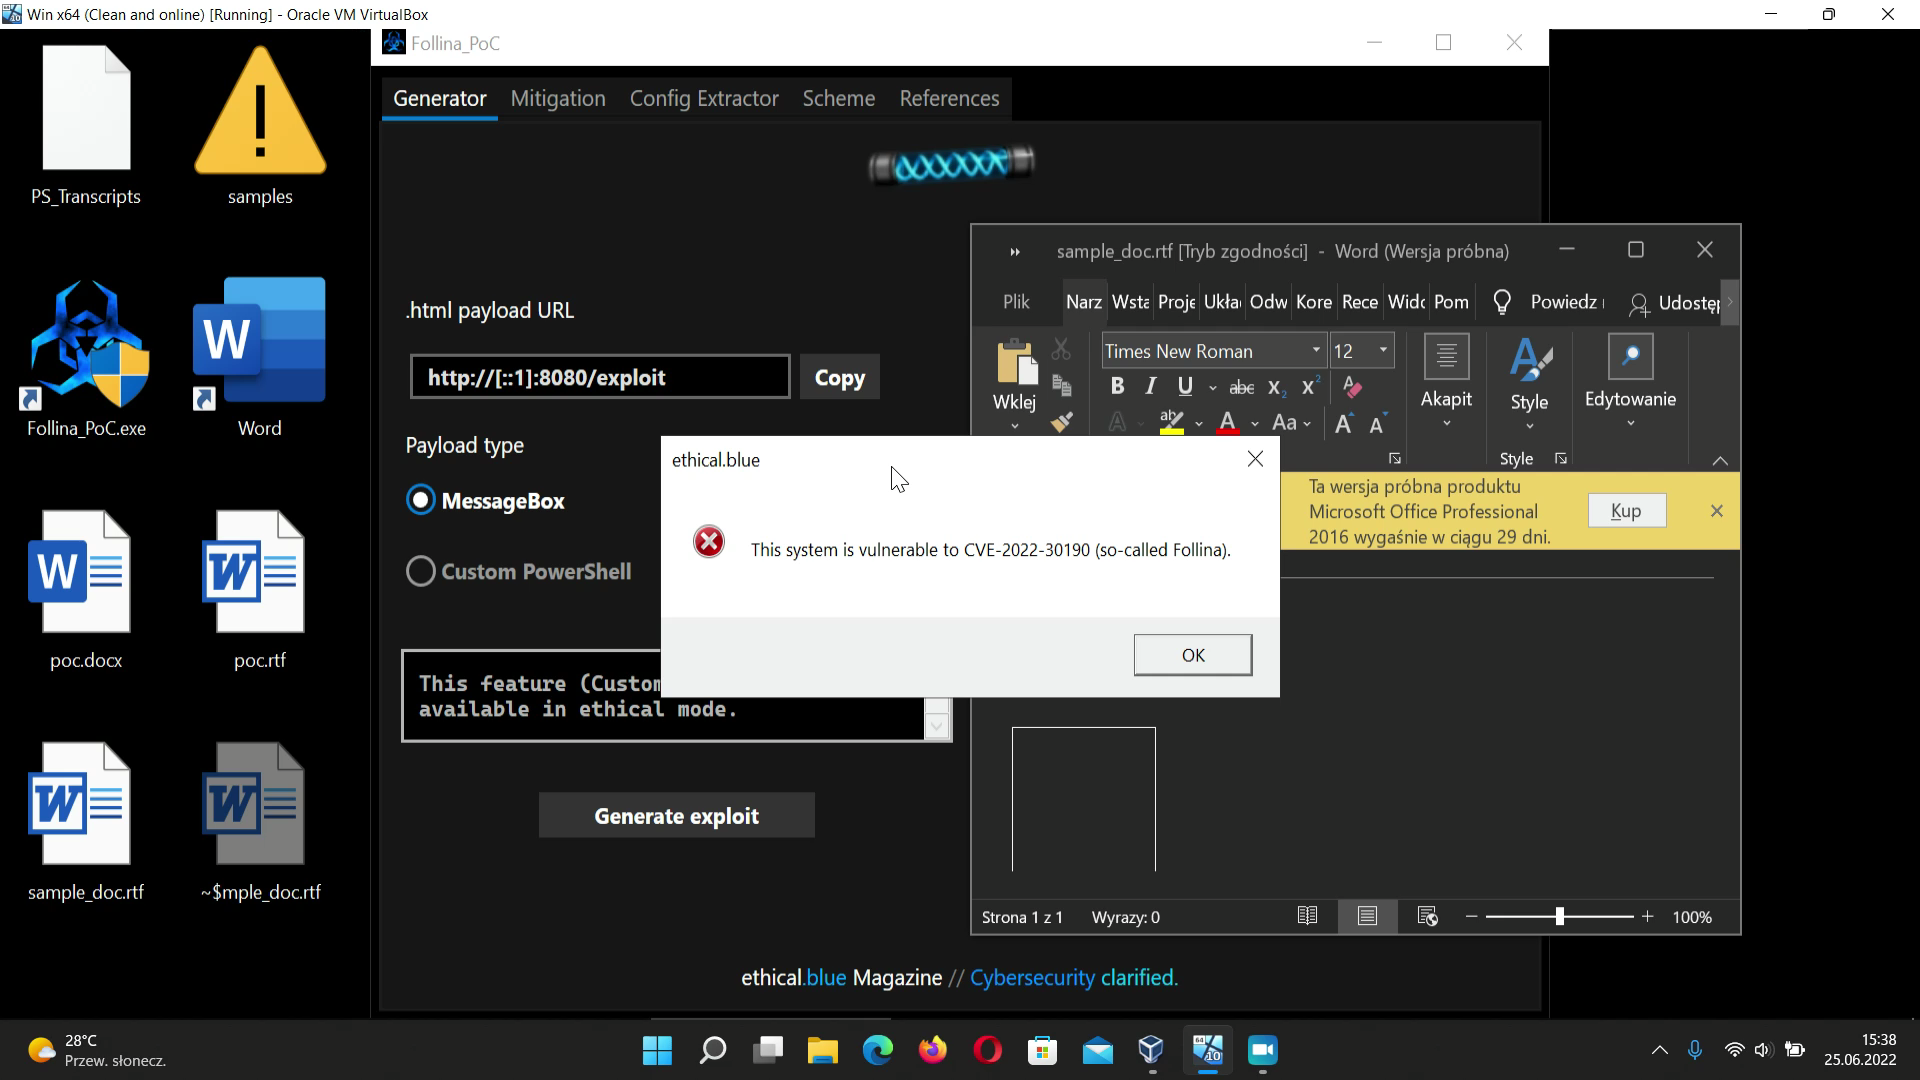1920x1080 pixels.
Task: Click the html payload URL field
Action: (600, 377)
